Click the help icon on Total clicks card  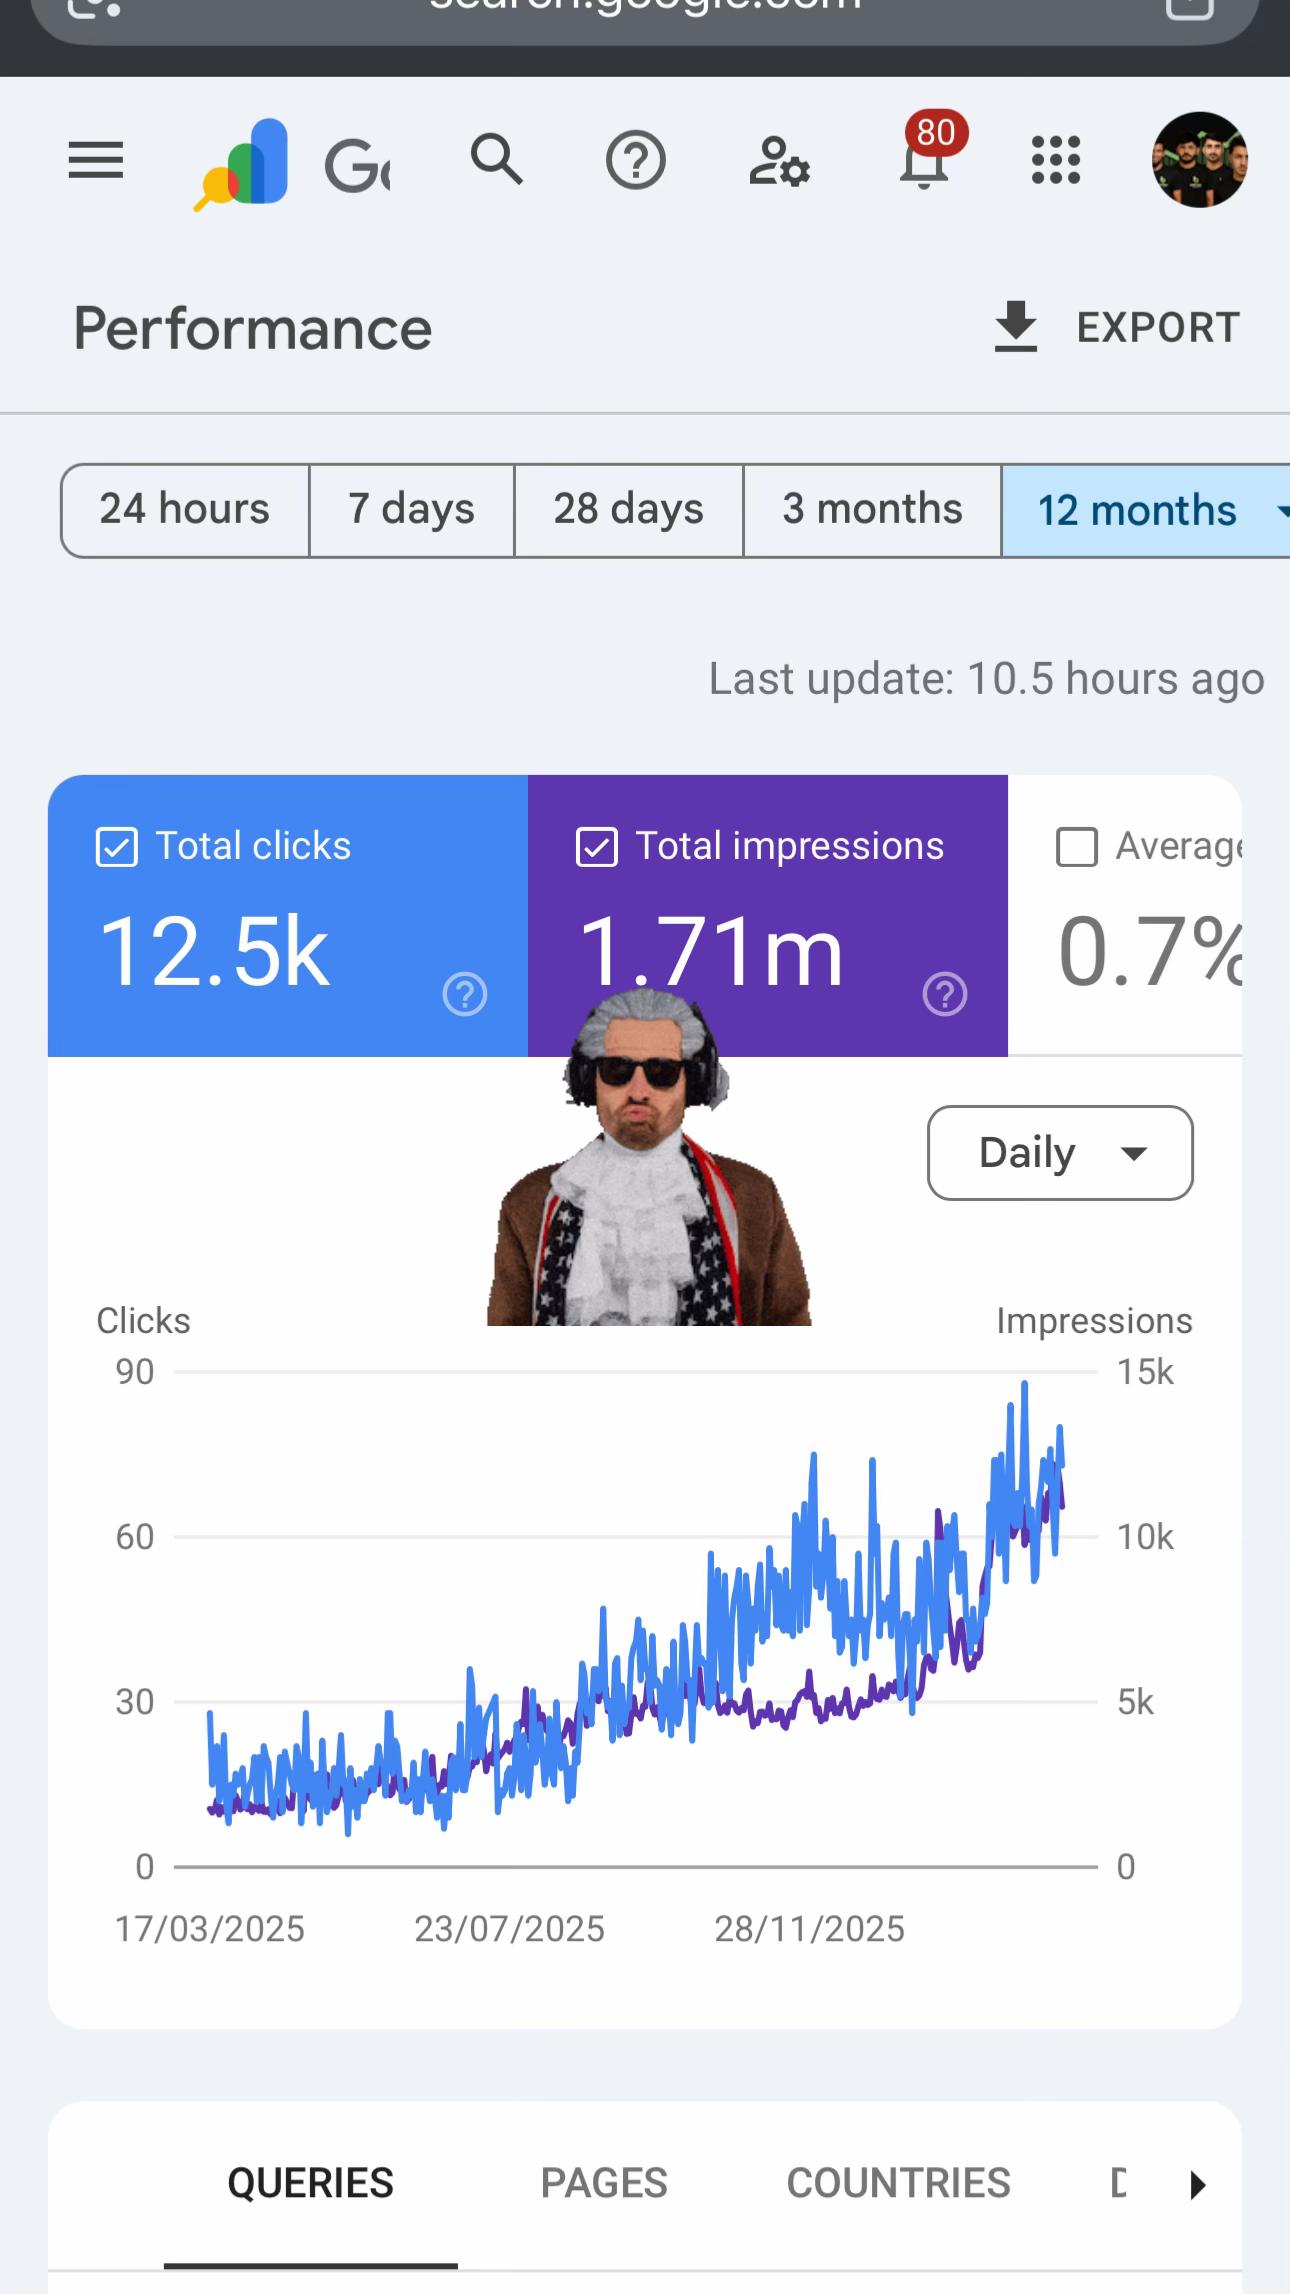tap(465, 994)
